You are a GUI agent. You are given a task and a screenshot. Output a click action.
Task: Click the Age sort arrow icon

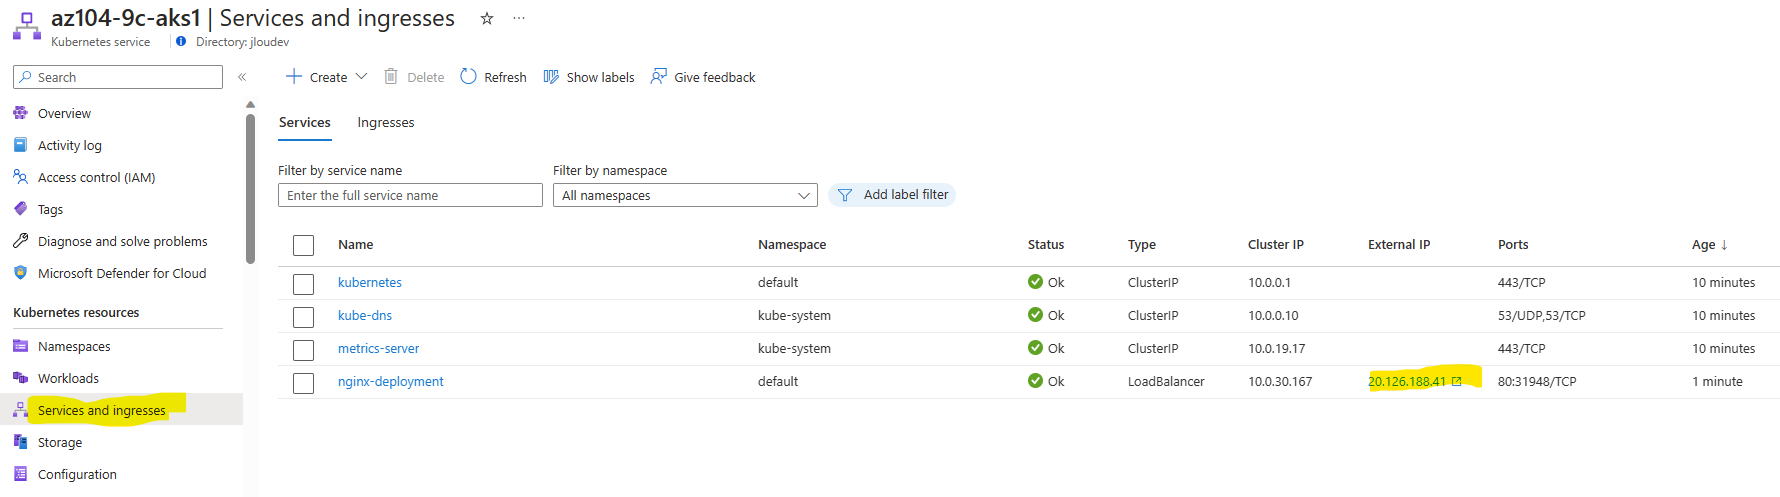[1724, 244]
